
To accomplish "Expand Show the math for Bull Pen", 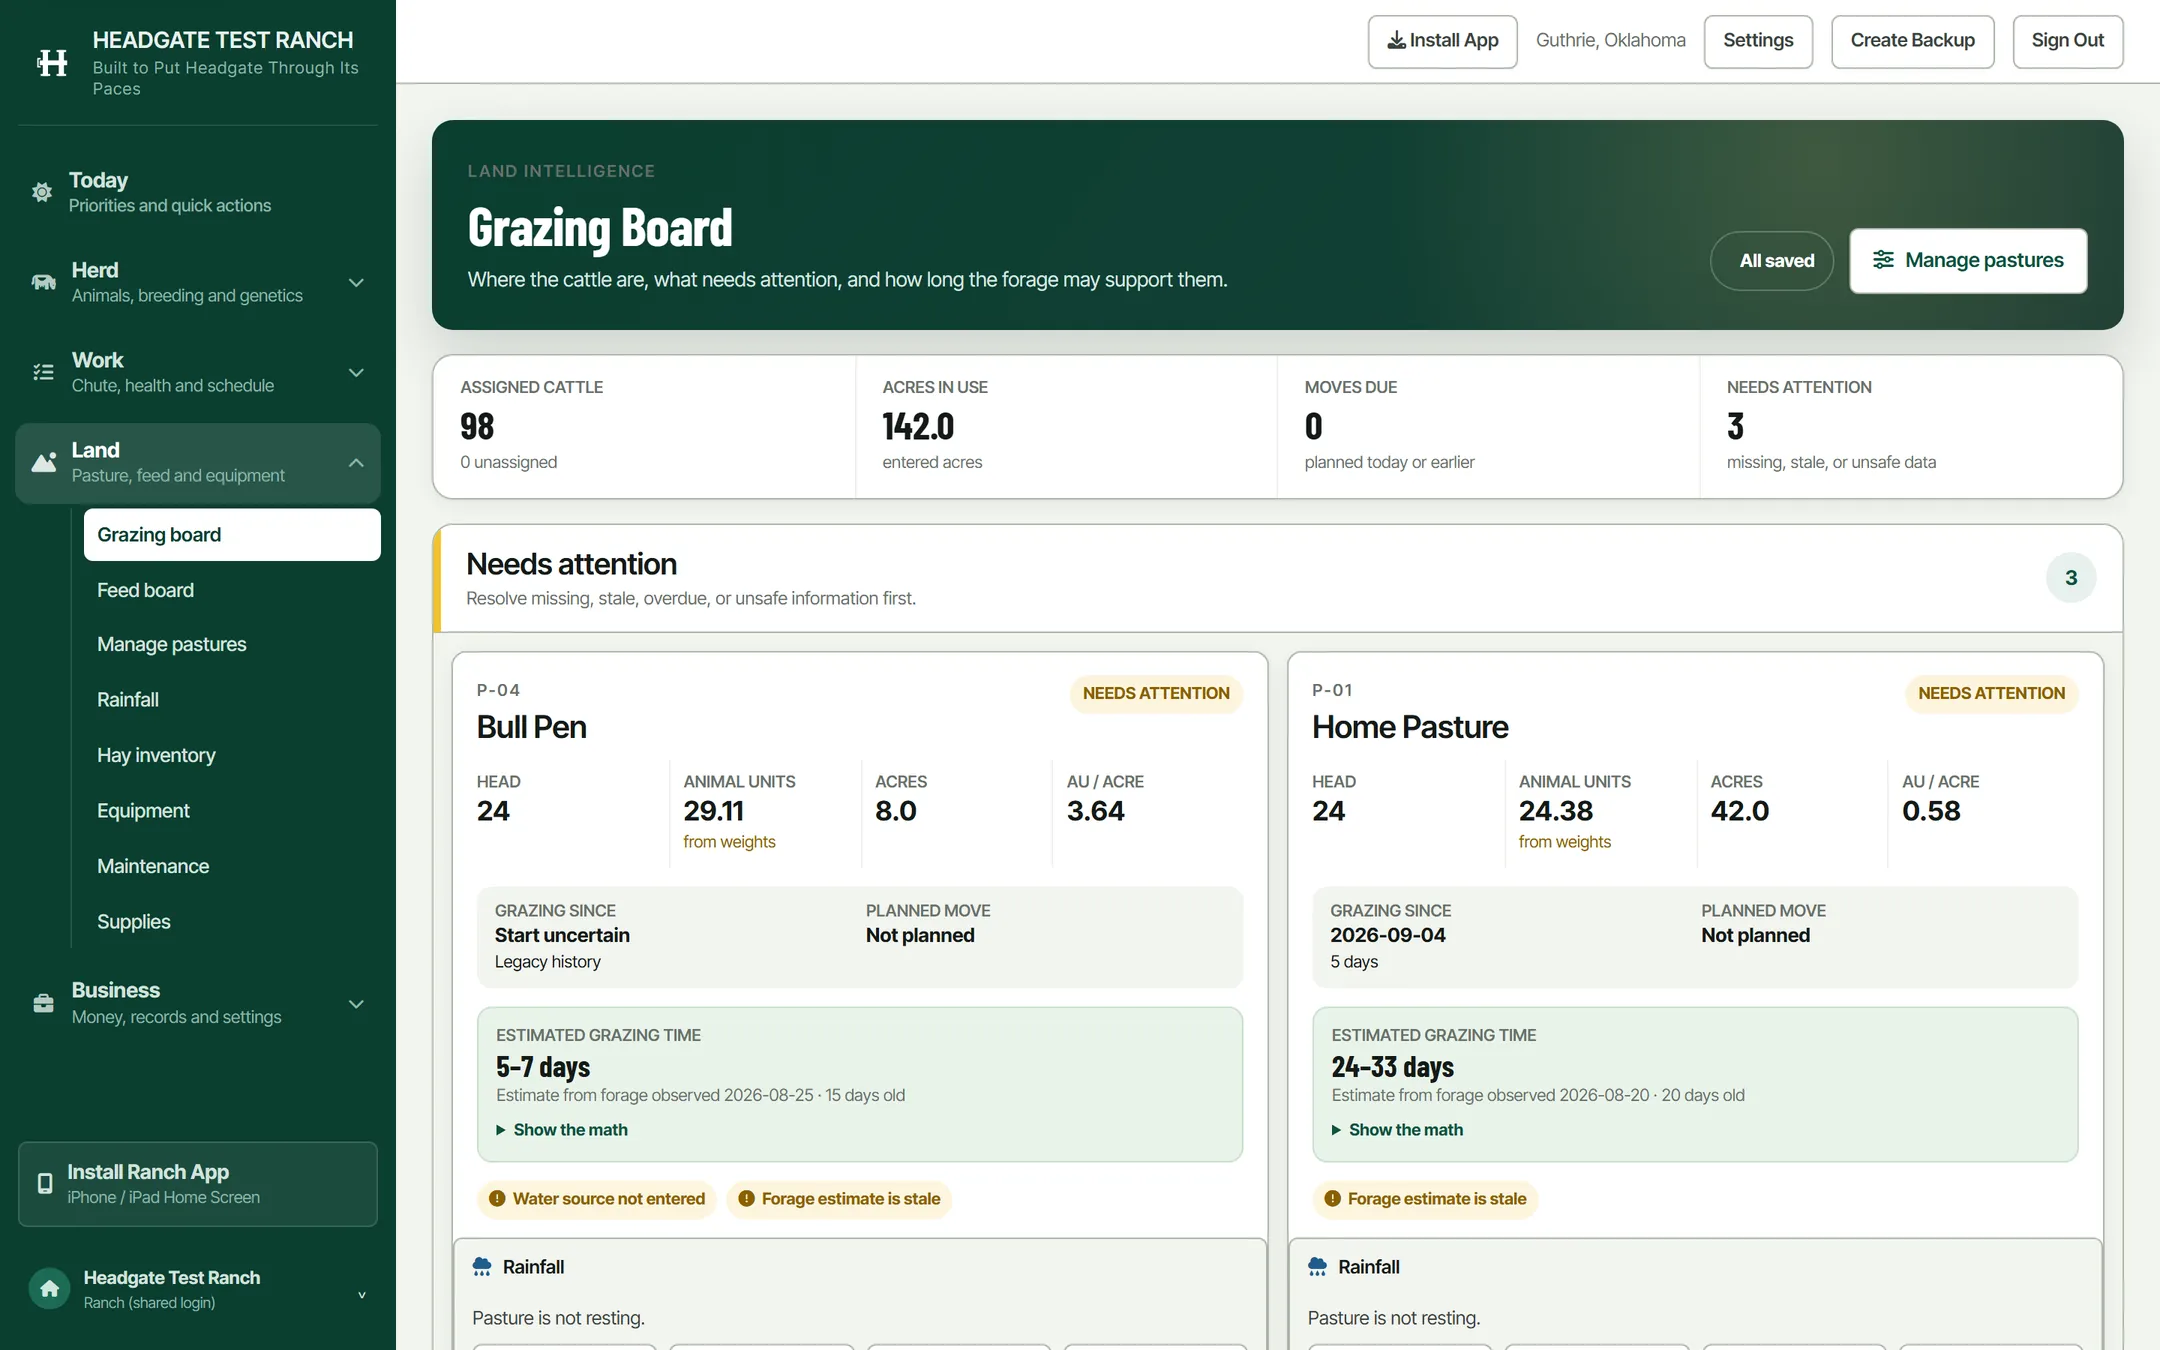I will (x=562, y=1130).
